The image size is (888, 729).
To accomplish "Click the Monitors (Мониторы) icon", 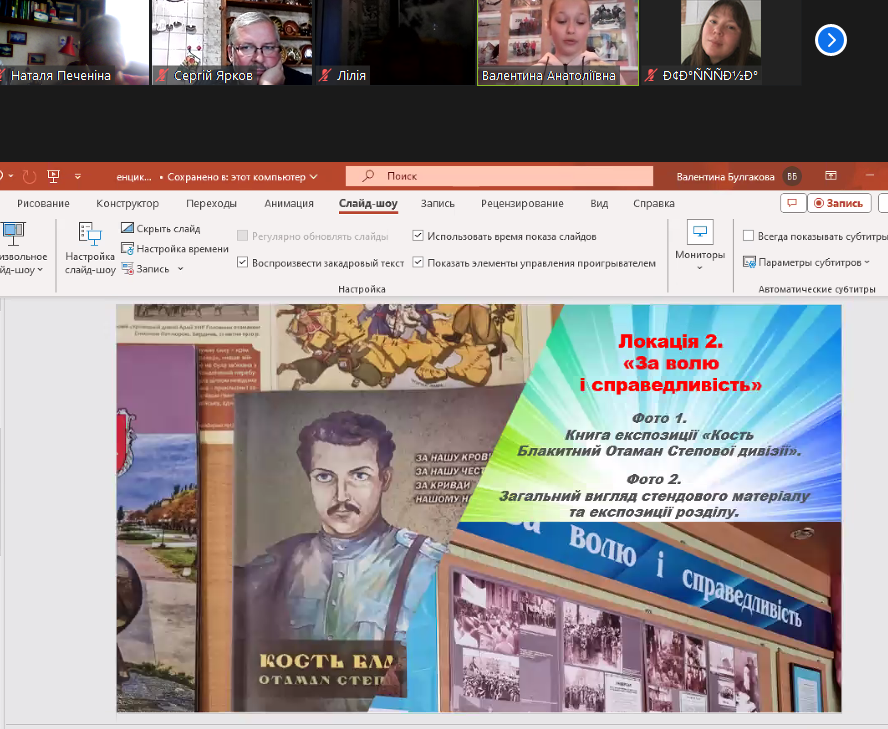I will 699,233.
